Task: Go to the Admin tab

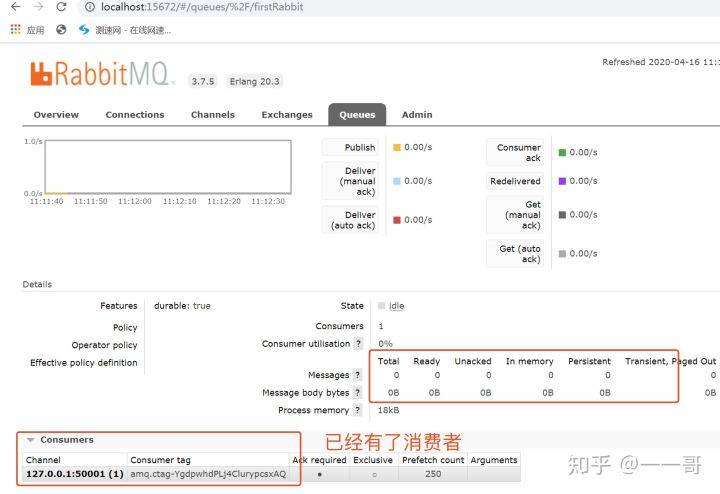Action: click(x=417, y=115)
